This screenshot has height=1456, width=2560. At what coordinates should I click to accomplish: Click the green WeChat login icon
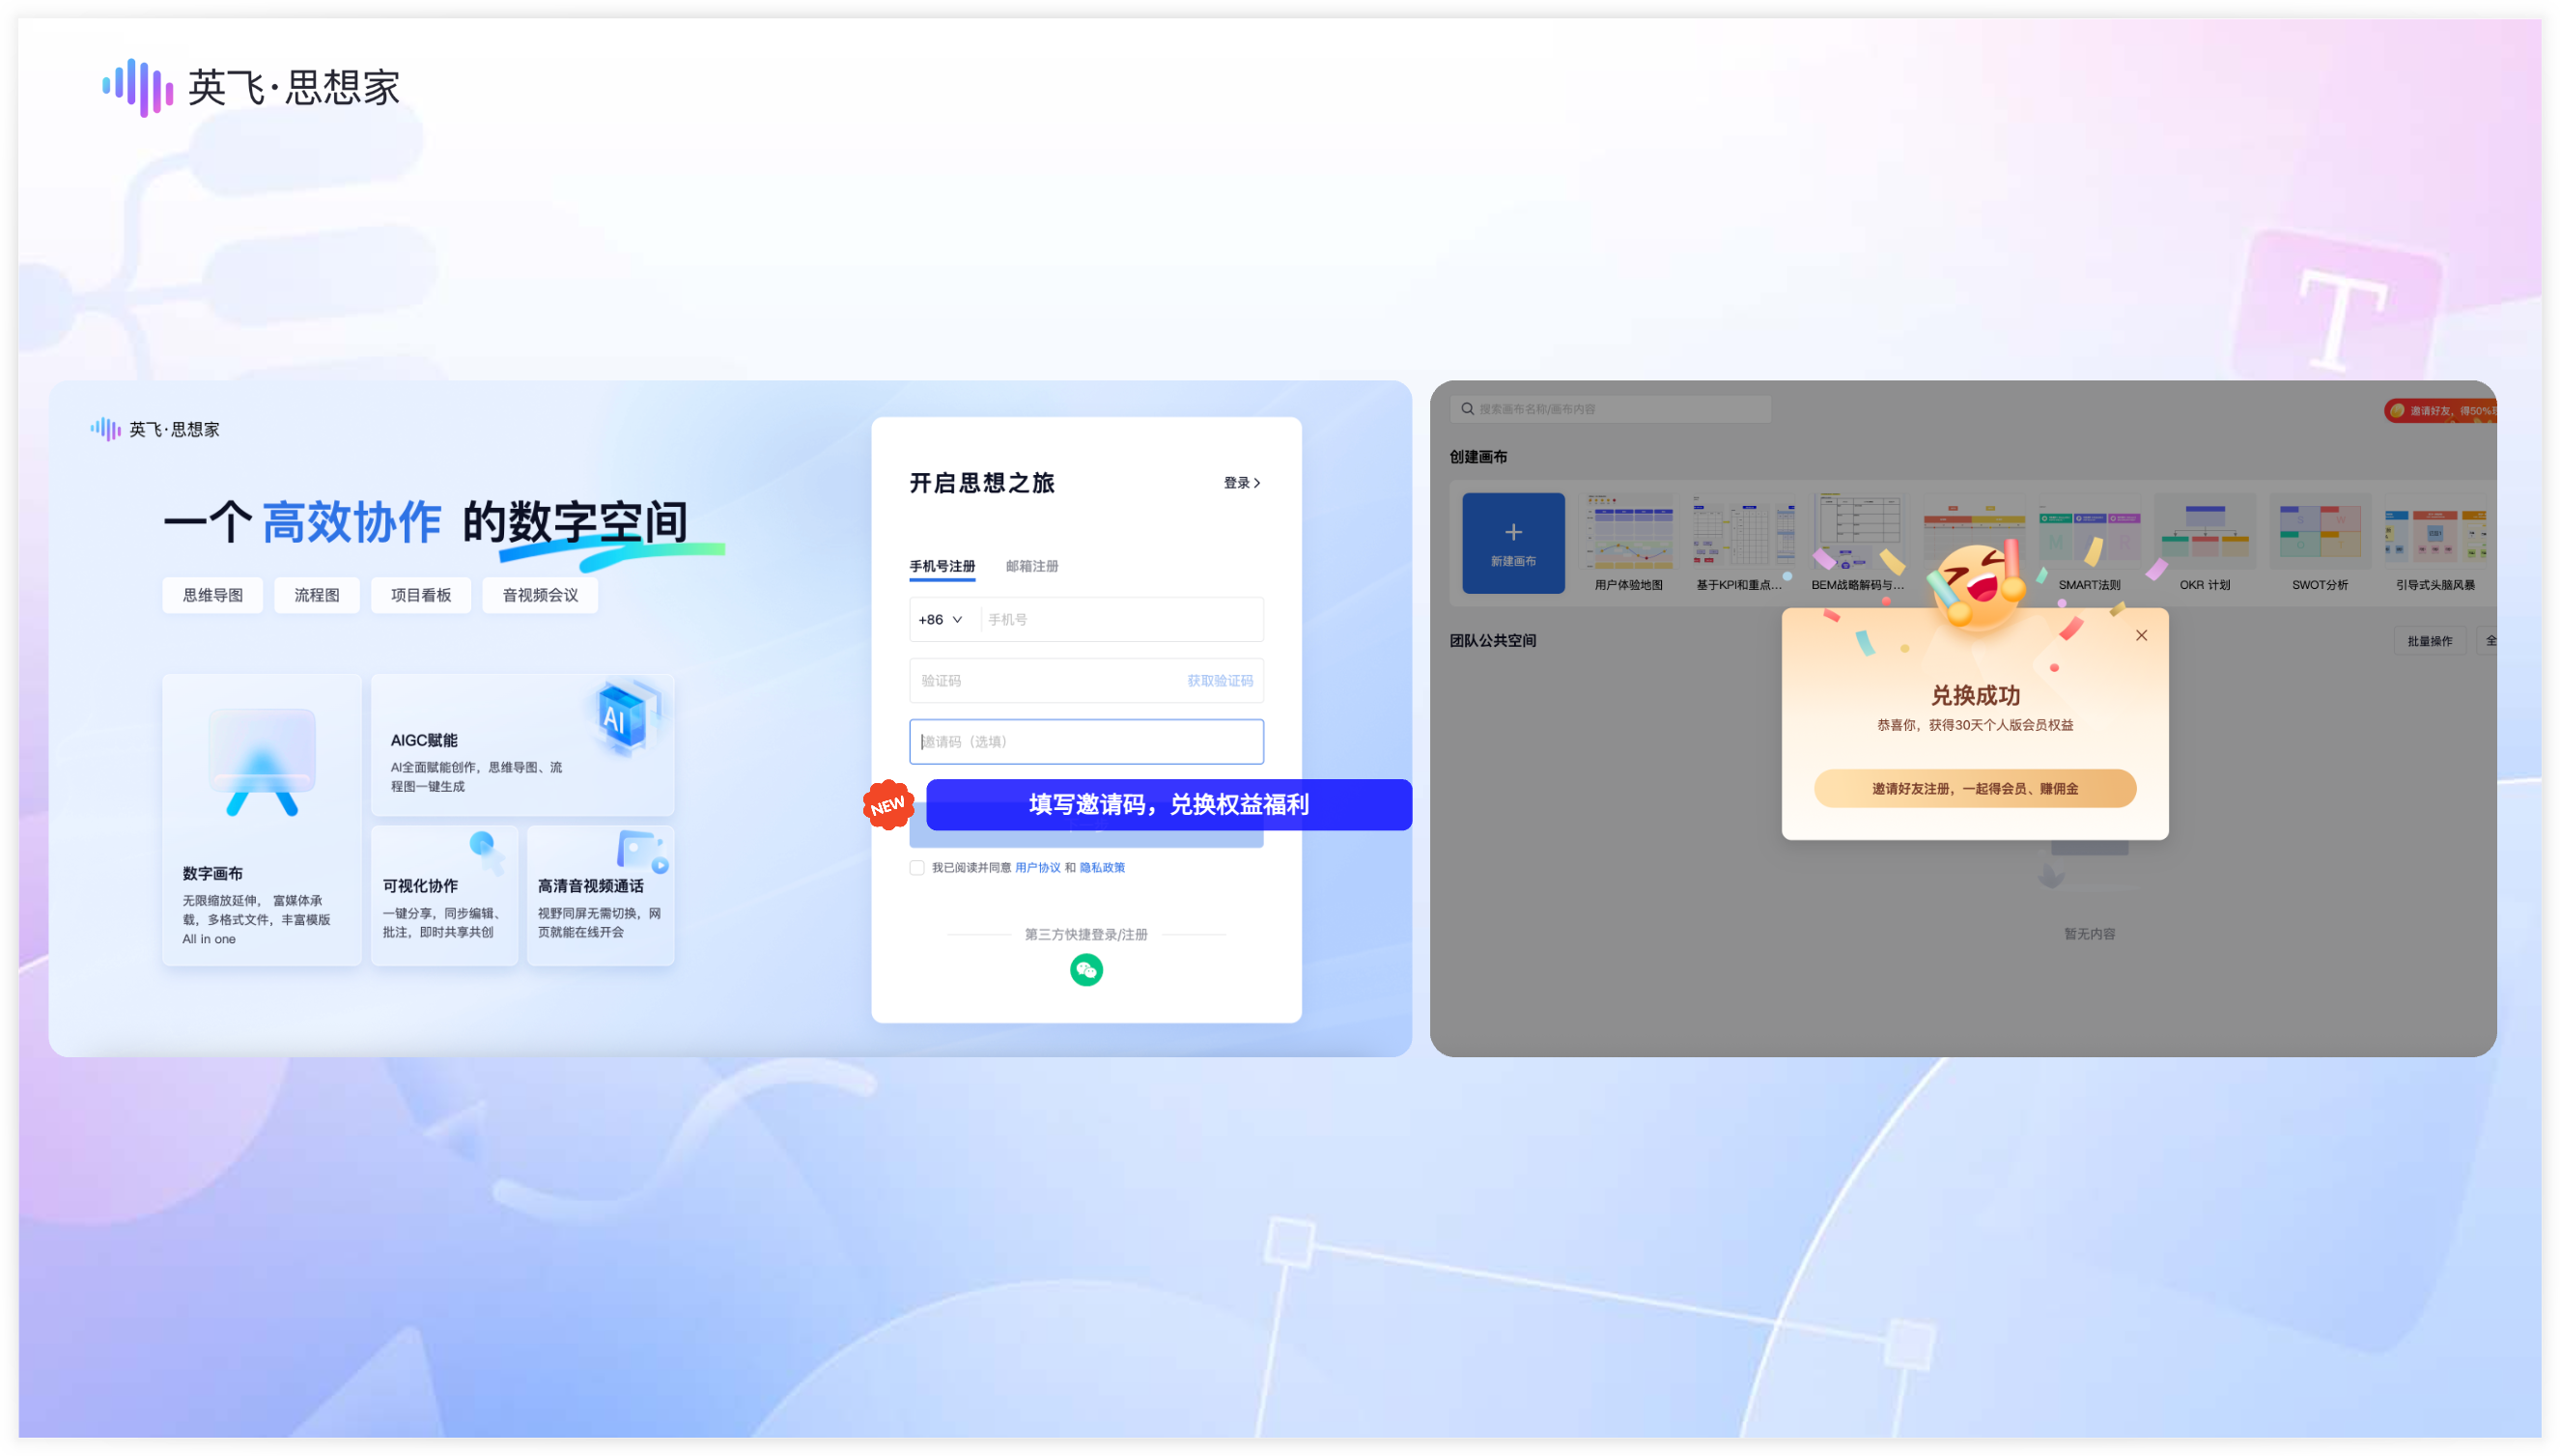(1086, 970)
